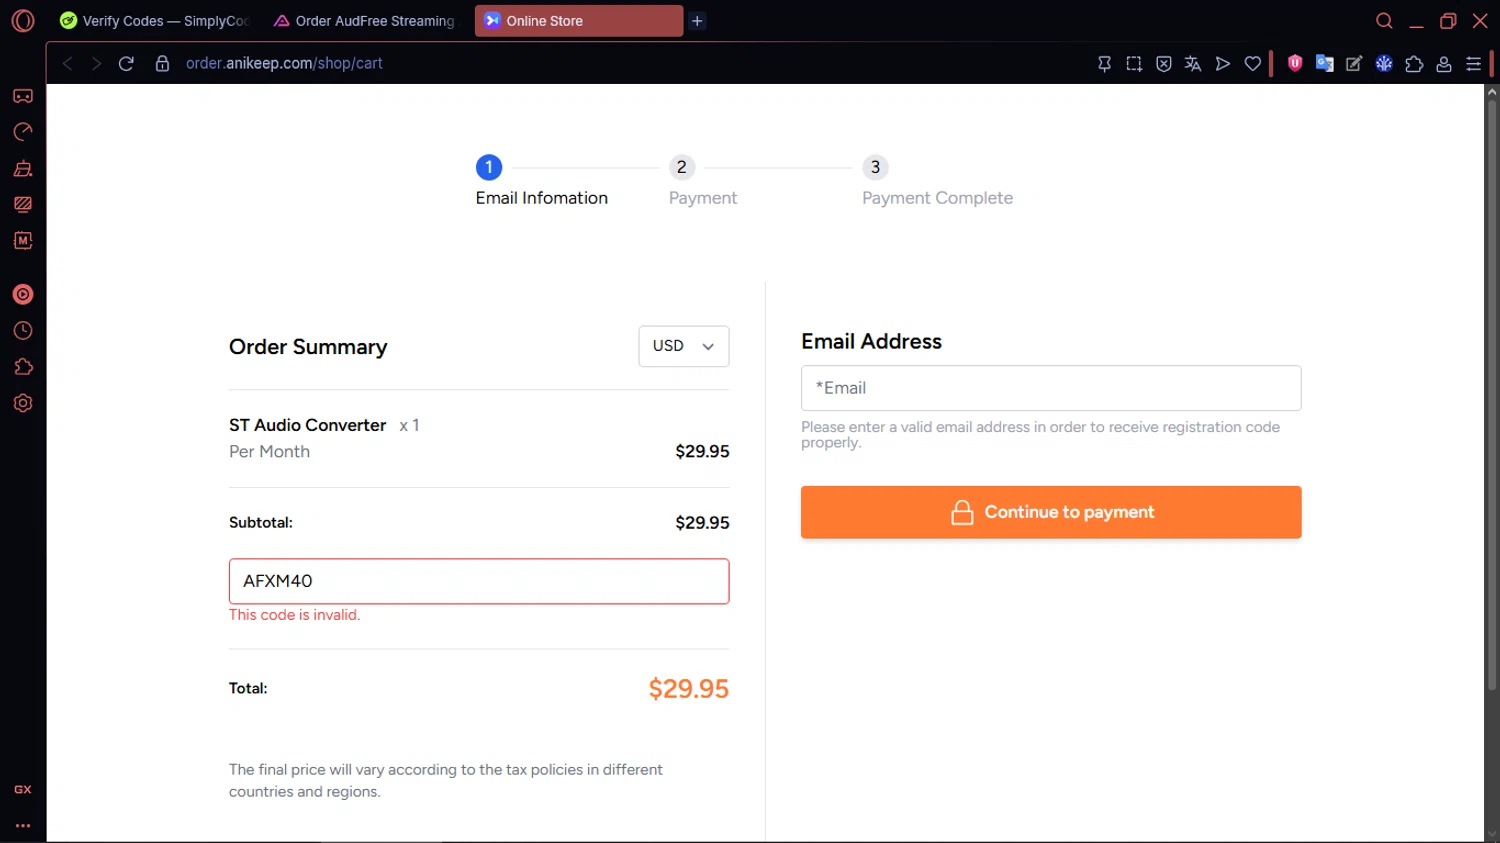Viewport: 1500px width, 843px height.
Task: Click 'This code is invalid.' message
Action: pos(294,615)
